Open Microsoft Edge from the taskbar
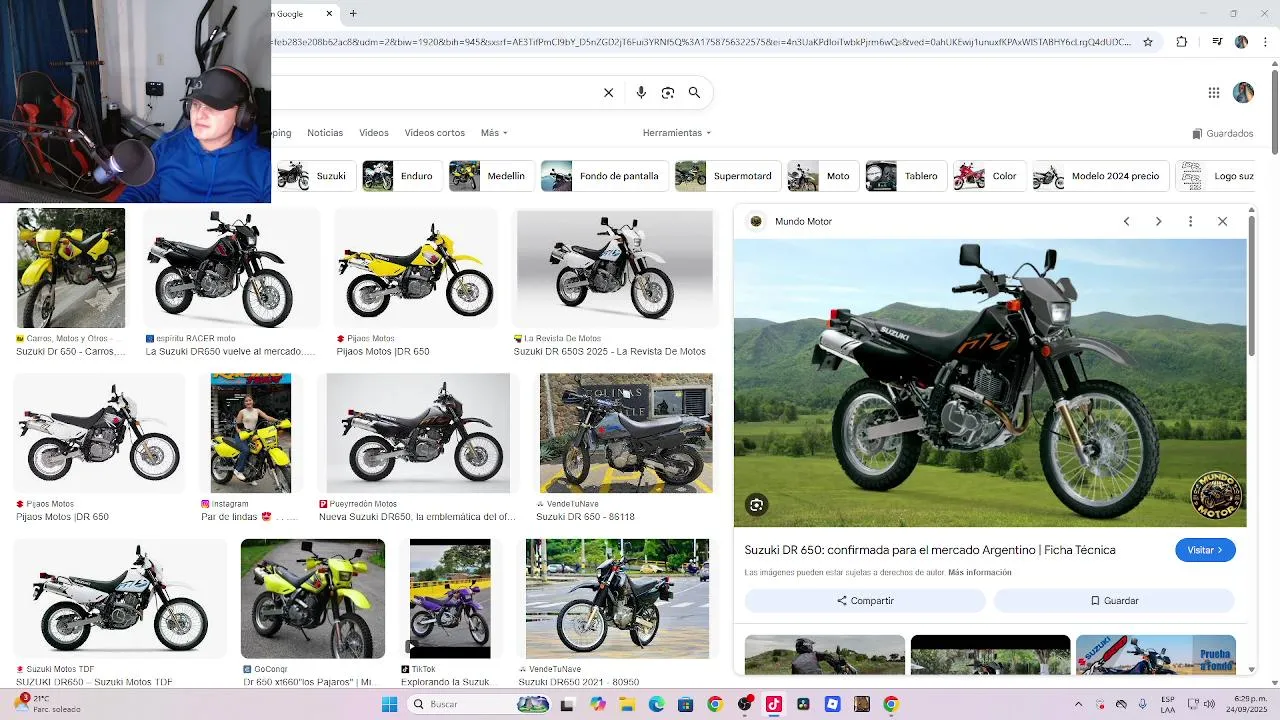Viewport: 1280px width, 720px height. (656, 704)
